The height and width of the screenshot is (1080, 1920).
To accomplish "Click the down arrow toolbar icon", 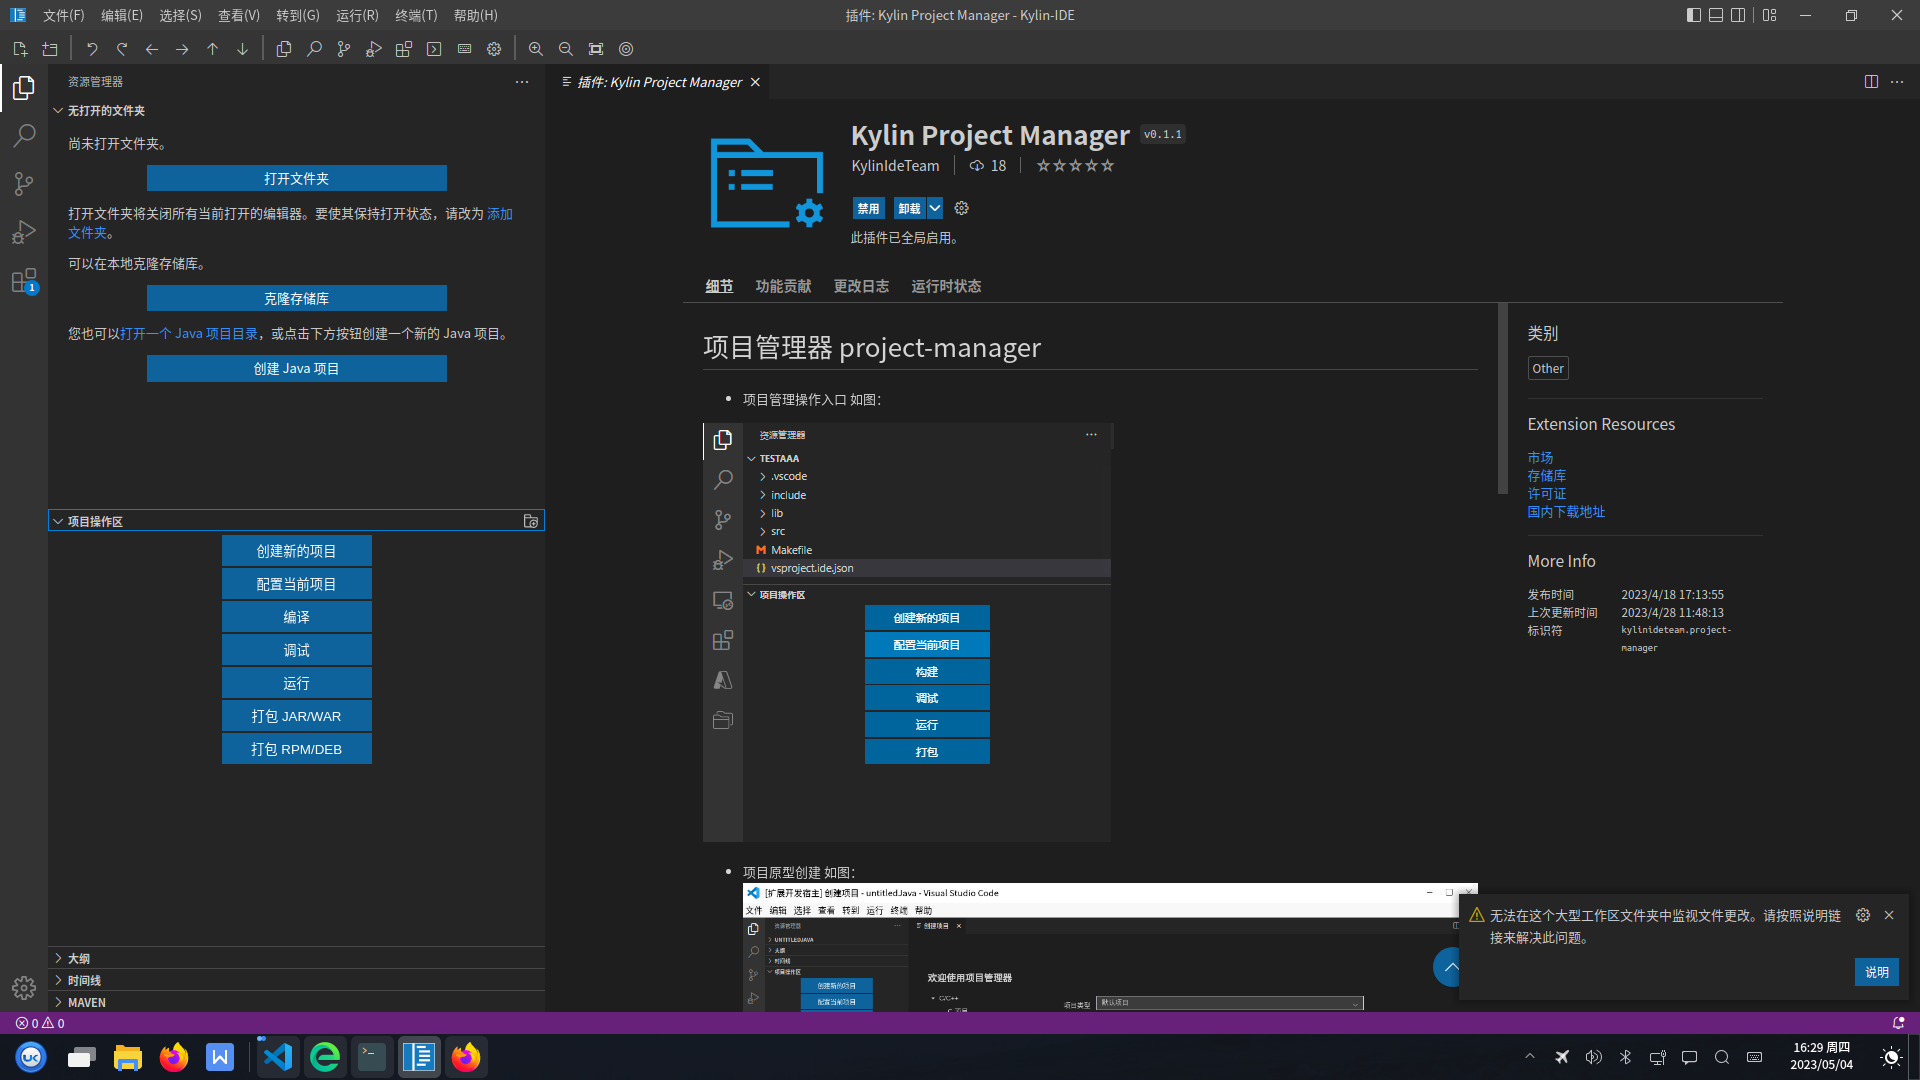I will point(242,49).
